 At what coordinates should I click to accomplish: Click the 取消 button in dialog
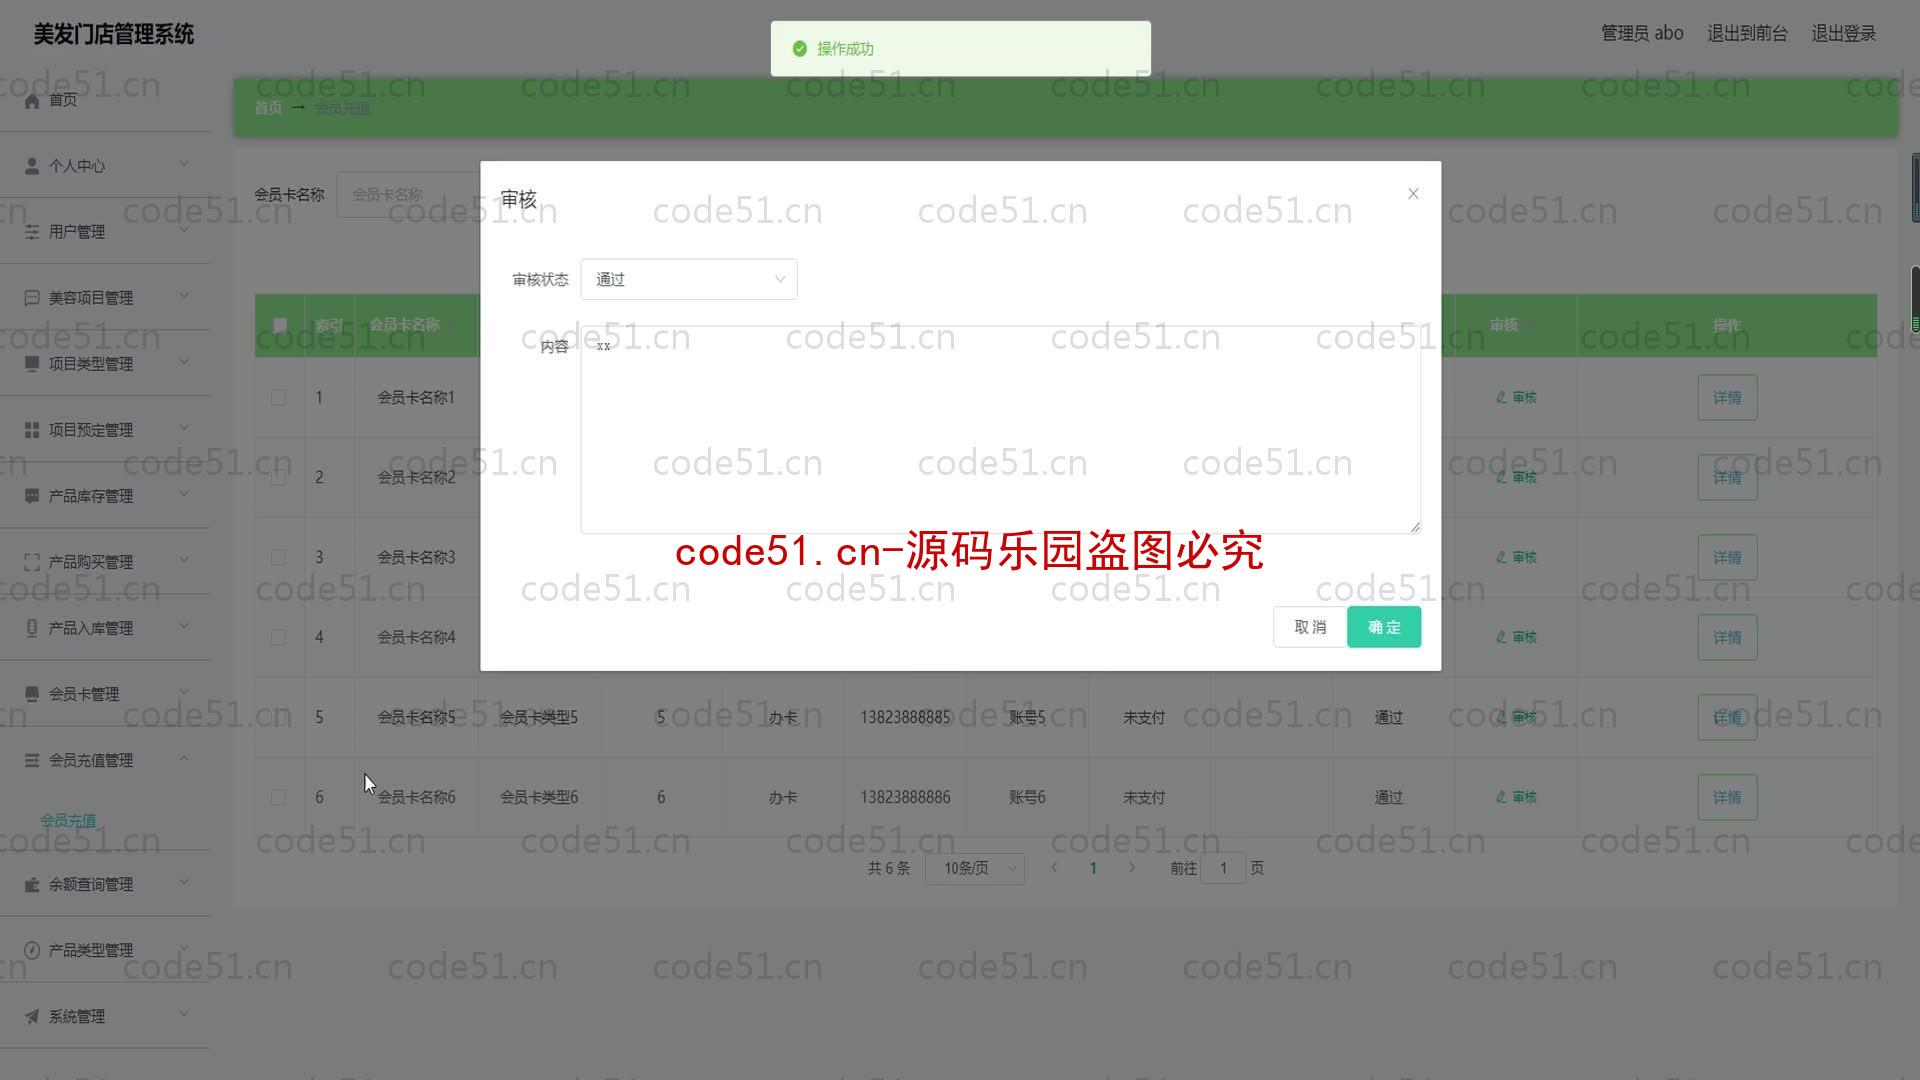1310,627
